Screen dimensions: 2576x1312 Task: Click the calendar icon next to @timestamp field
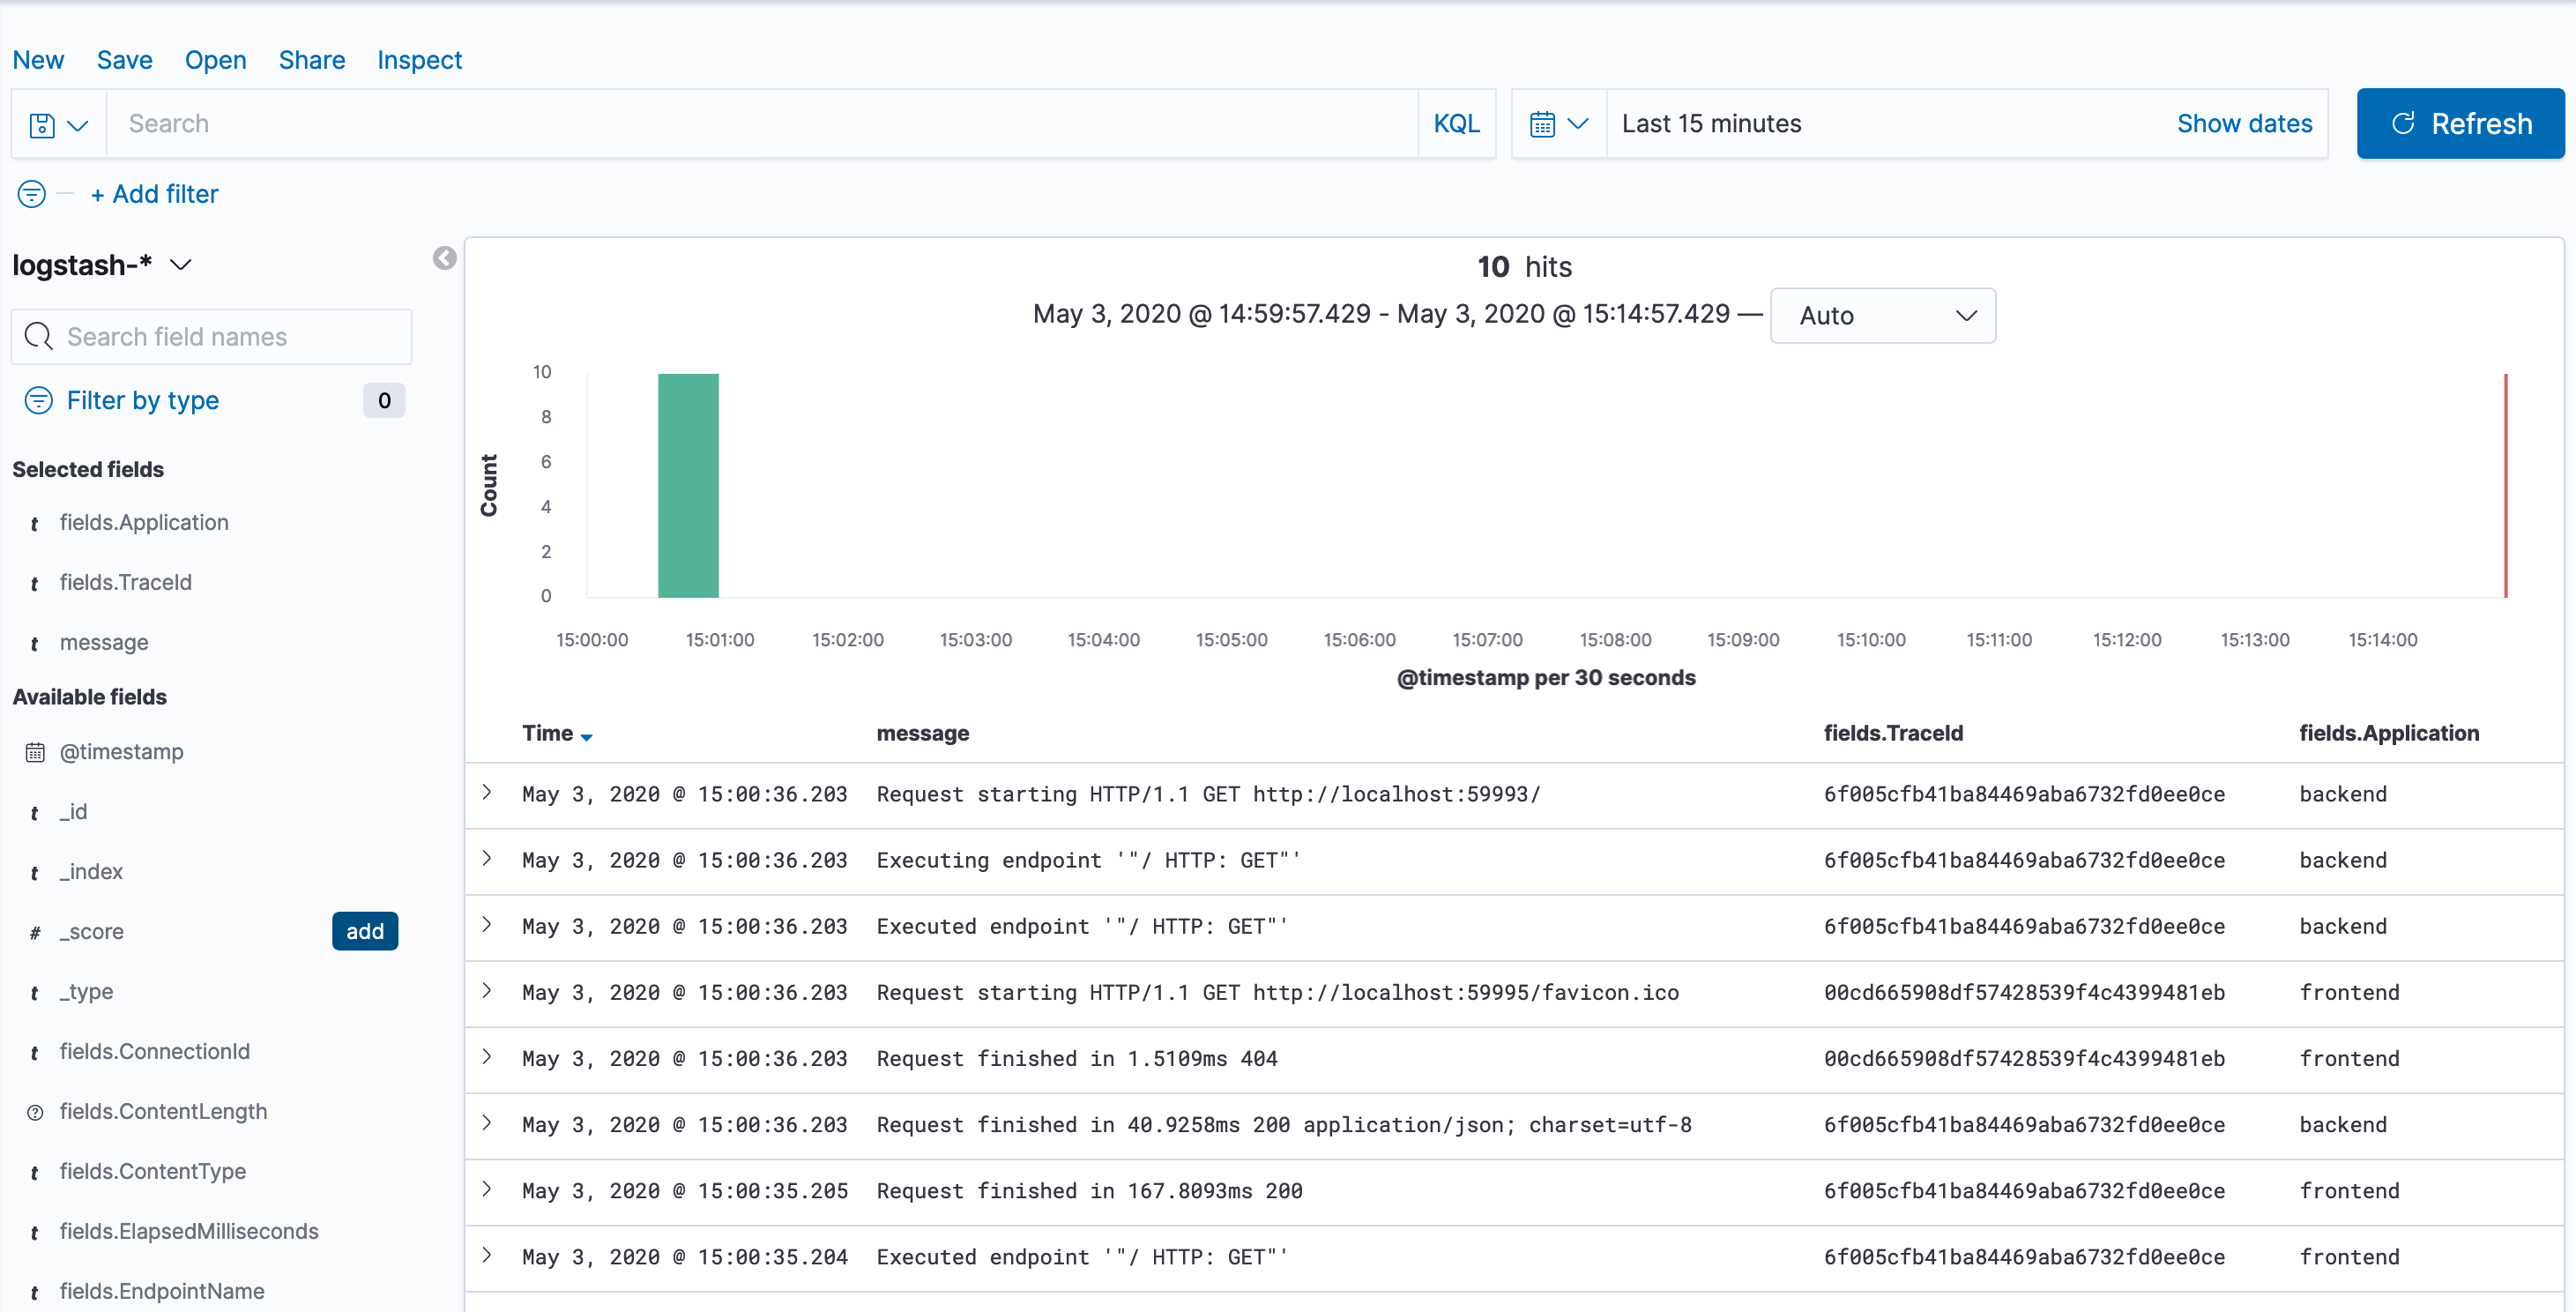(x=35, y=752)
